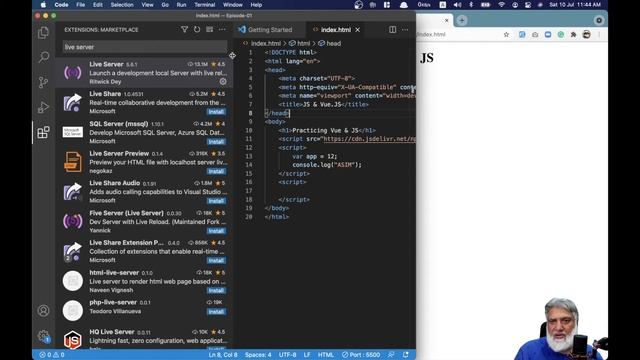Change encoding via UTF-8 status item
Viewport: 640px width, 360px height.
click(287, 355)
